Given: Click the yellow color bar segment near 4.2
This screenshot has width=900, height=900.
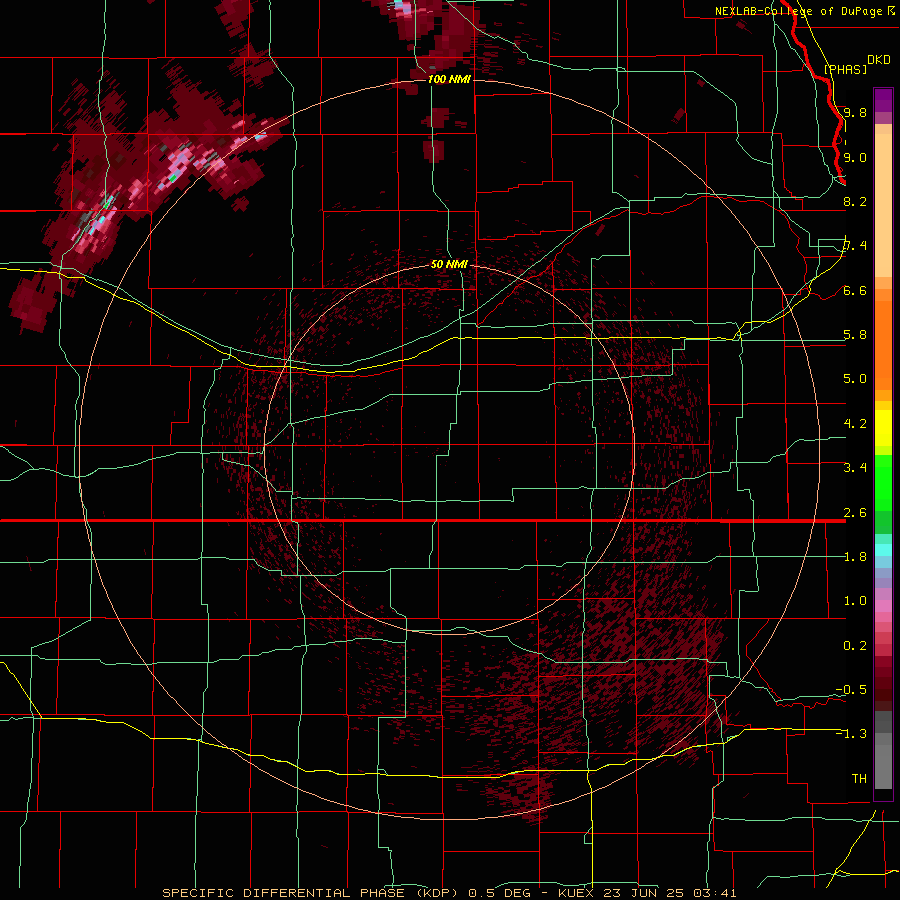Looking at the screenshot, I should click(x=883, y=428).
